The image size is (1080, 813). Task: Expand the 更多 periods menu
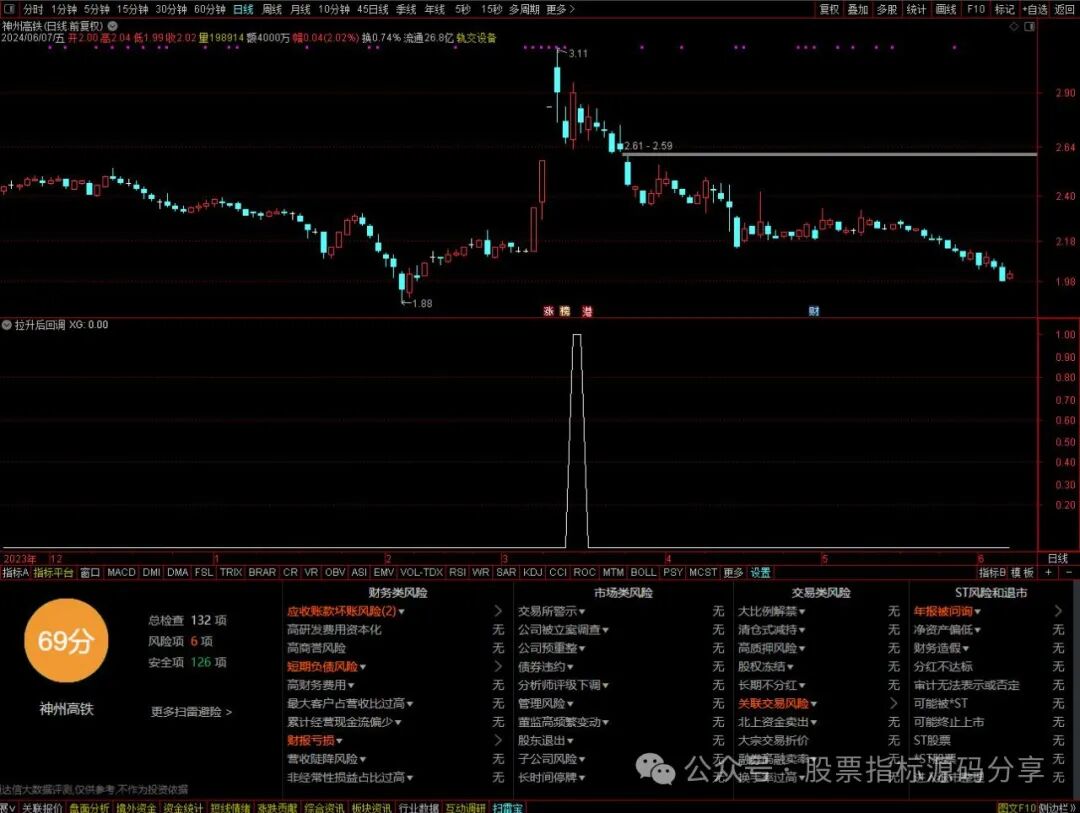pyautogui.click(x=560, y=9)
